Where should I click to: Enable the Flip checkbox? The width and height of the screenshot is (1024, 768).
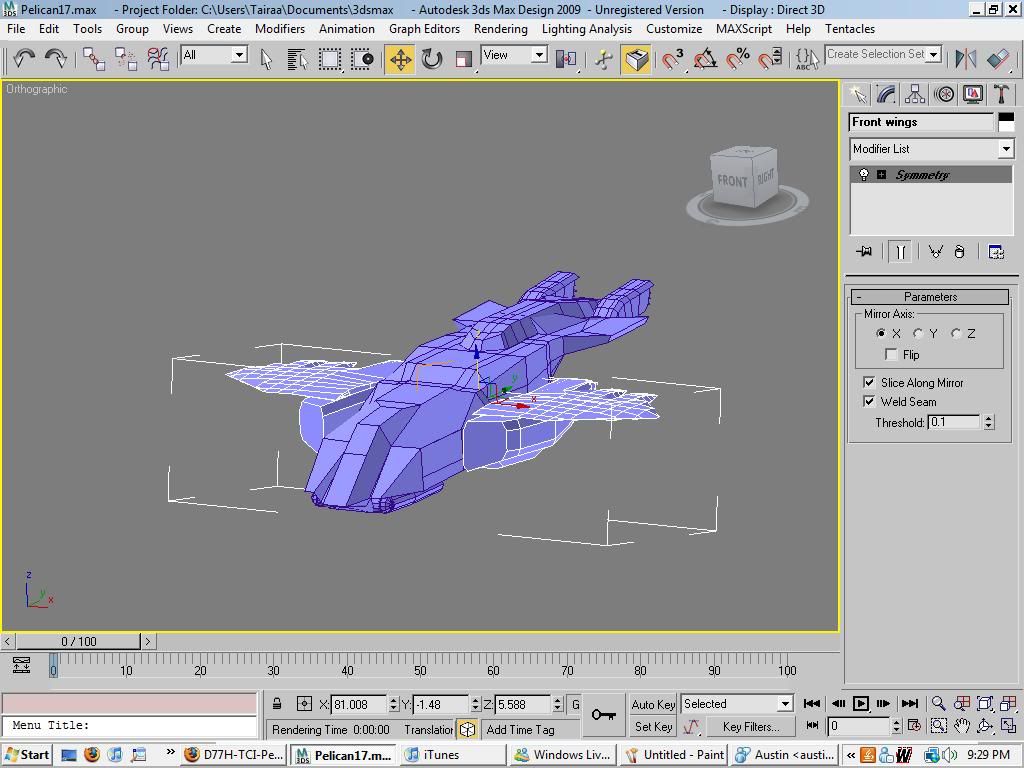coord(891,354)
